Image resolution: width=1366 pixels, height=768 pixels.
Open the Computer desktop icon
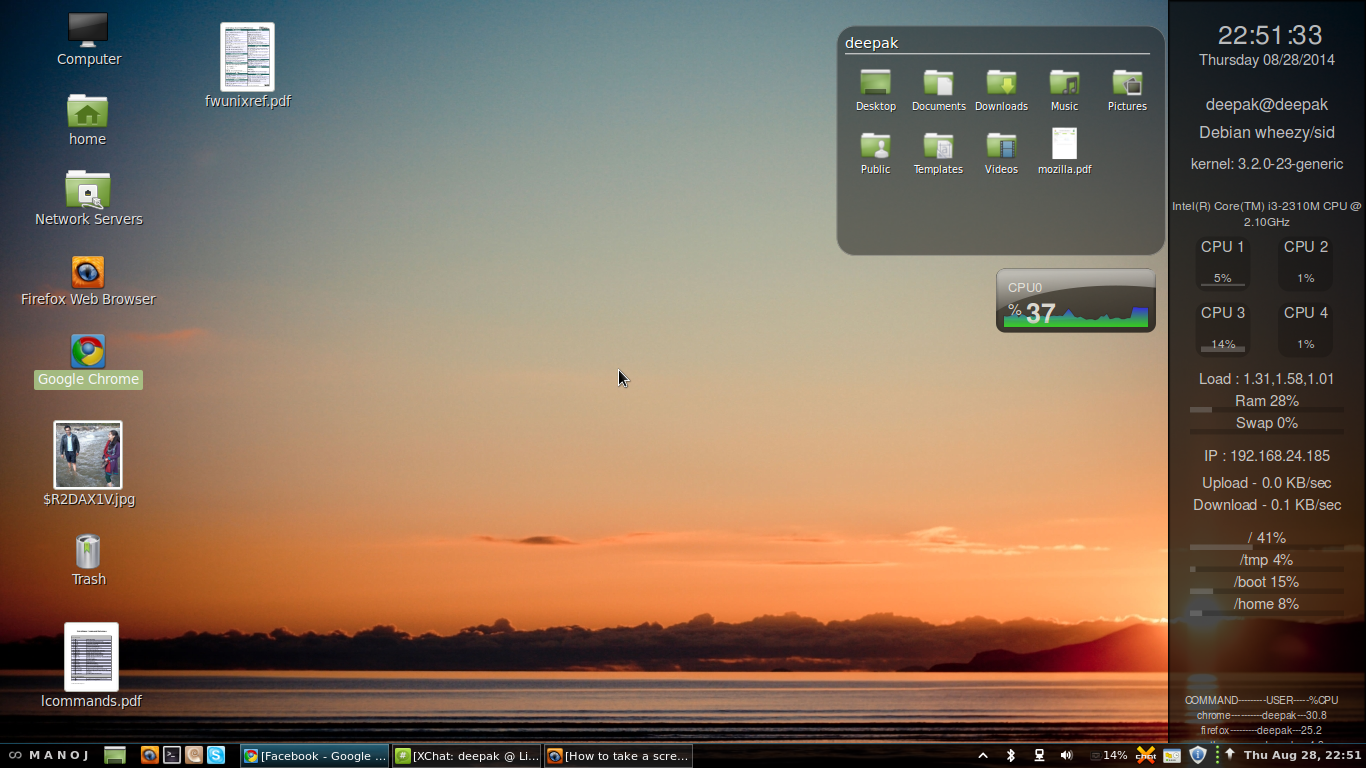pos(88,40)
